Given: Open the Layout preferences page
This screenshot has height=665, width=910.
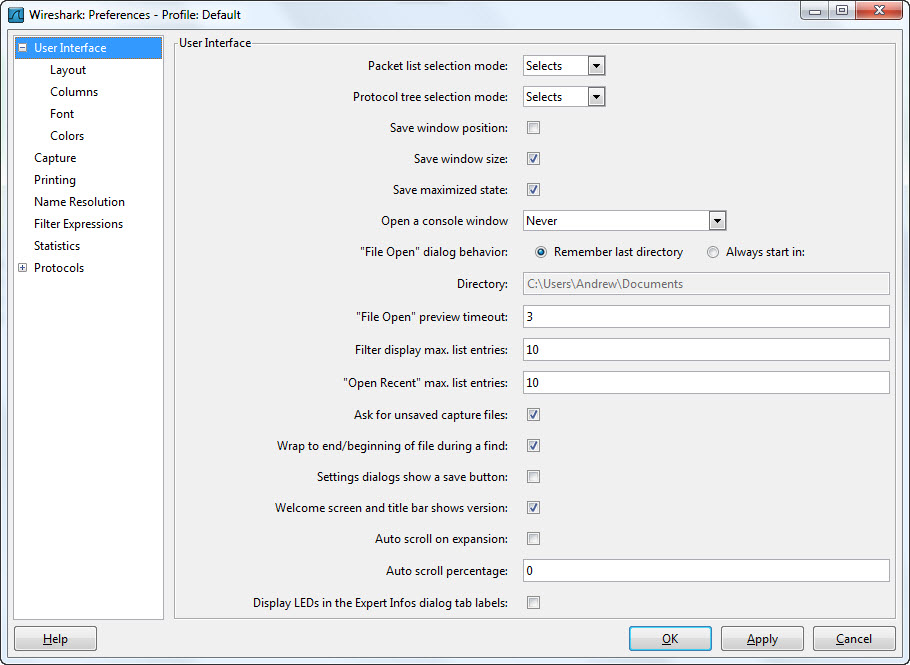Looking at the screenshot, I should tap(68, 70).
